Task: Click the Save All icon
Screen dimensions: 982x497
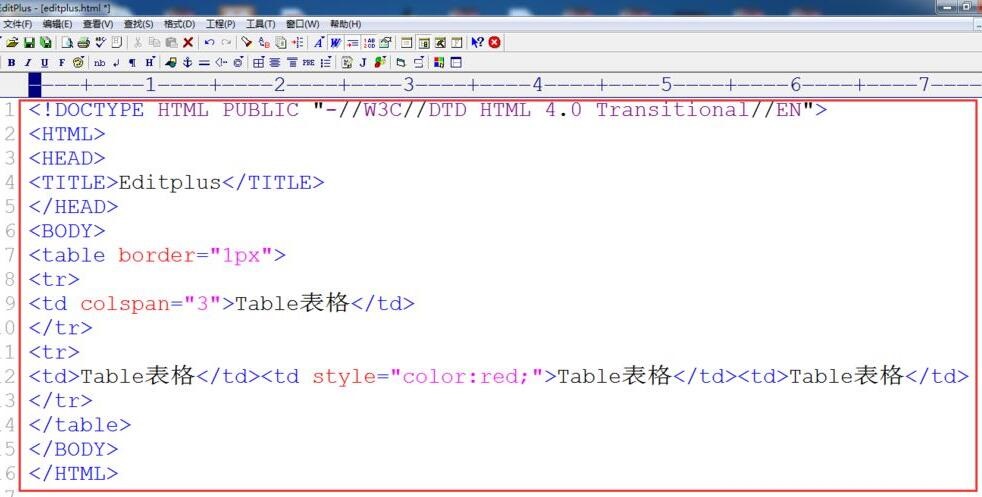Action: coord(46,43)
